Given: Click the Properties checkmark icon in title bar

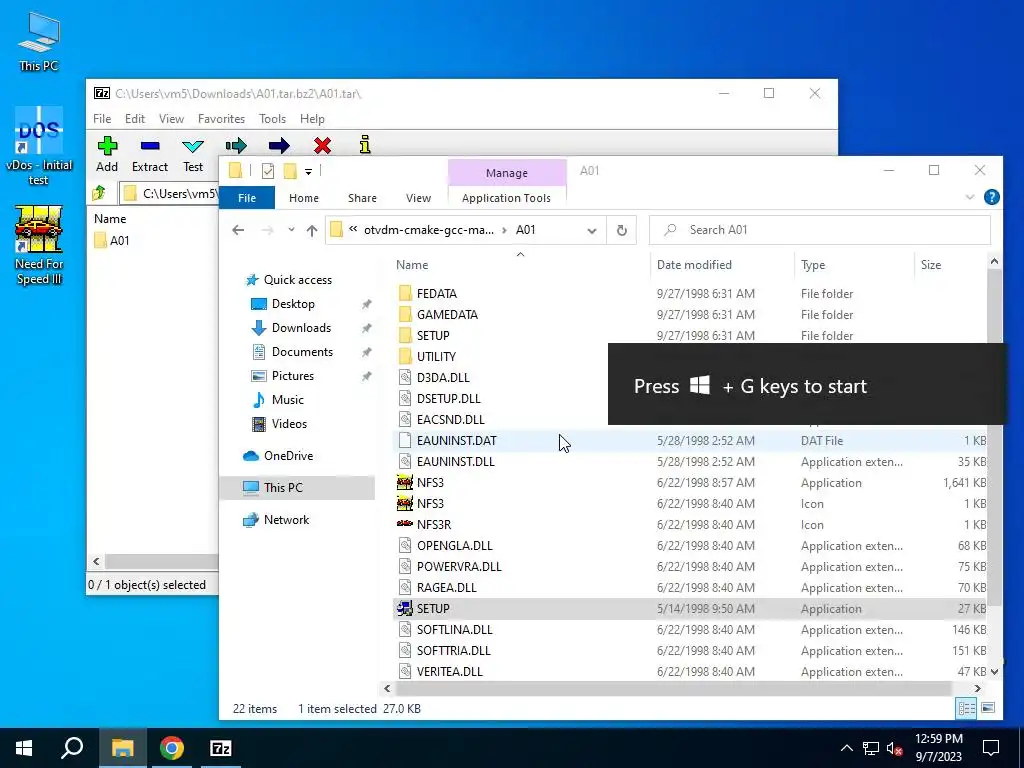Looking at the screenshot, I should tap(268, 171).
